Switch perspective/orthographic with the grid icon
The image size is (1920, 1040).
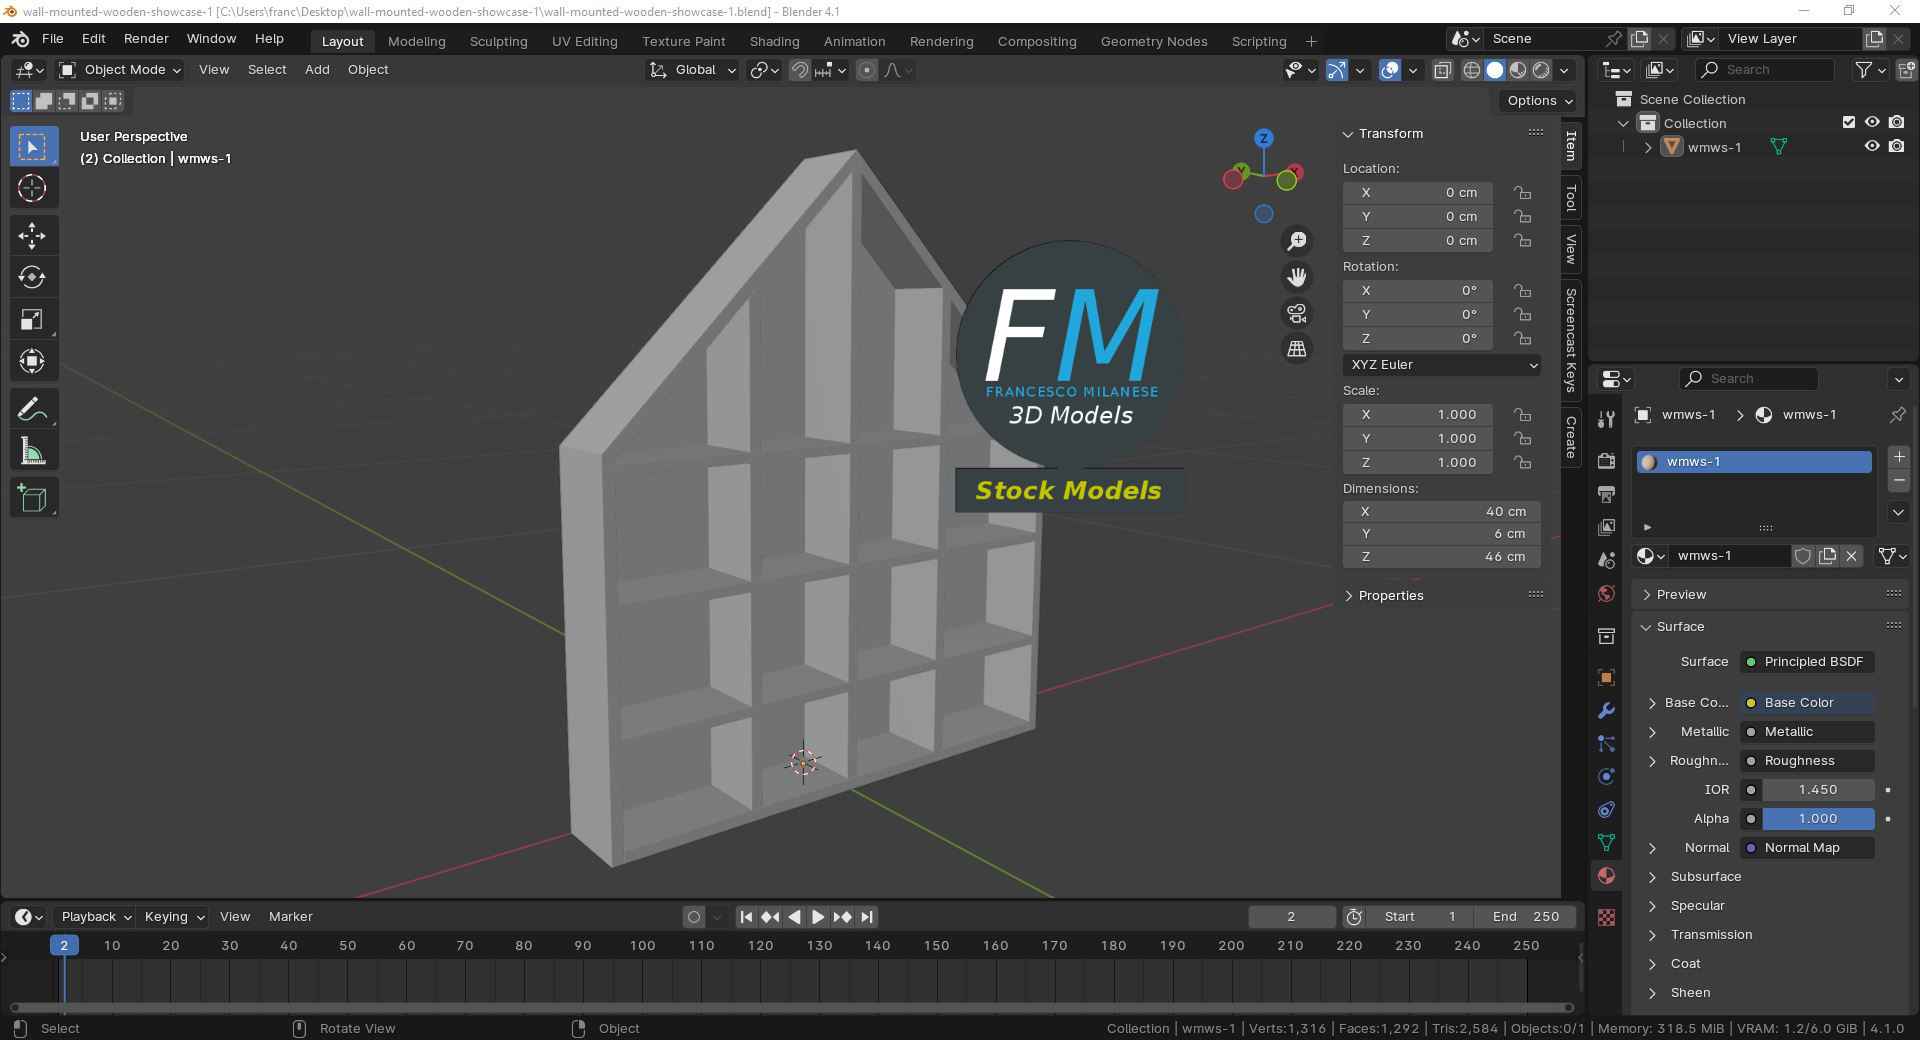click(1297, 349)
